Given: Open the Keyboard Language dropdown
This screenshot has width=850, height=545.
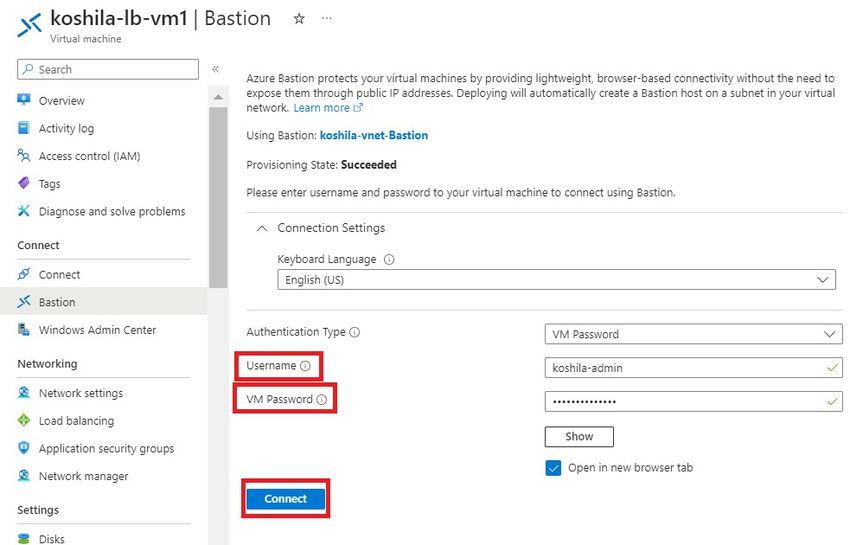Looking at the screenshot, I should pyautogui.click(x=556, y=280).
